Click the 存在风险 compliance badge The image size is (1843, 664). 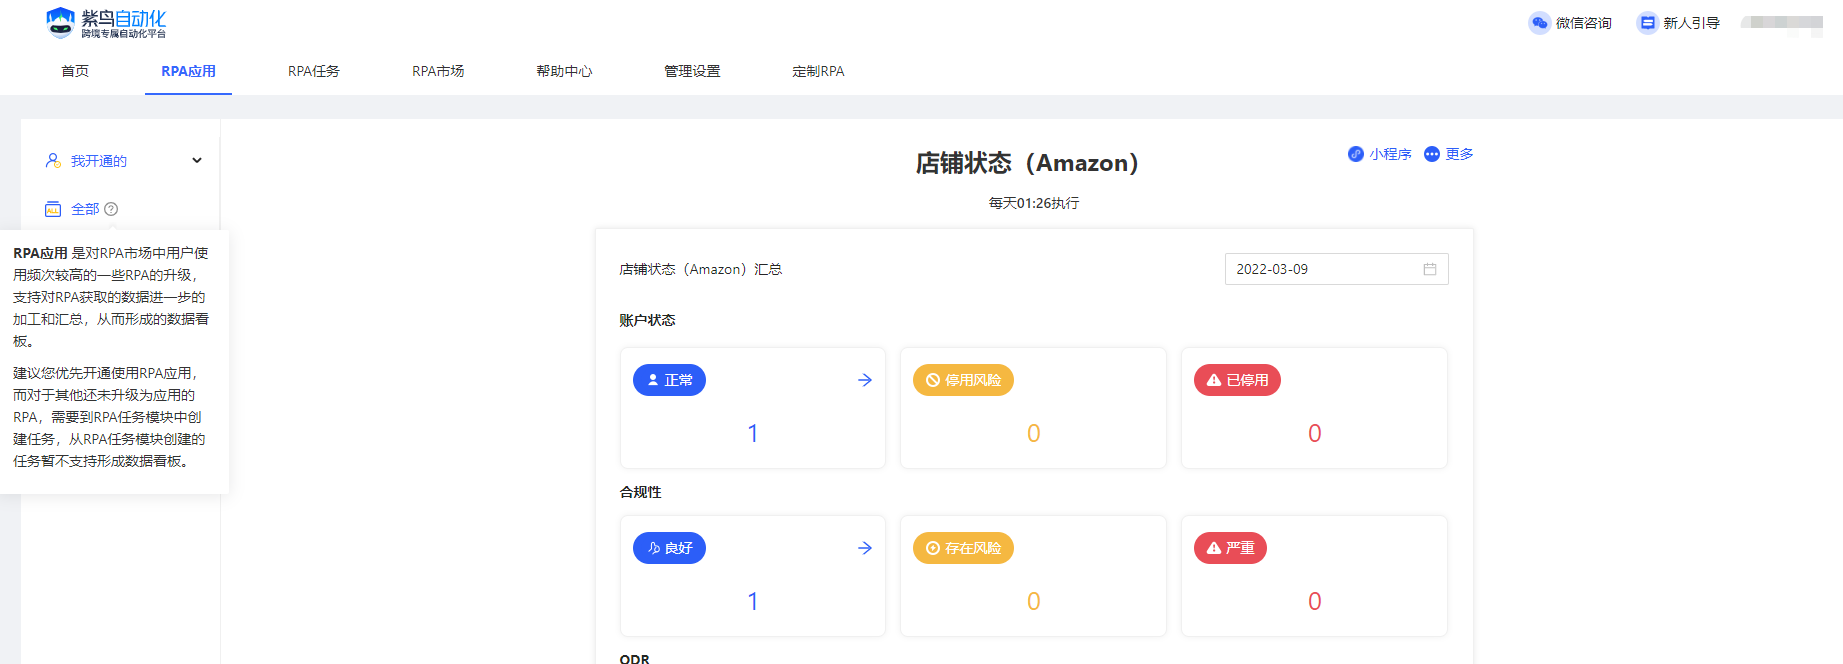pyautogui.click(x=963, y=548)
